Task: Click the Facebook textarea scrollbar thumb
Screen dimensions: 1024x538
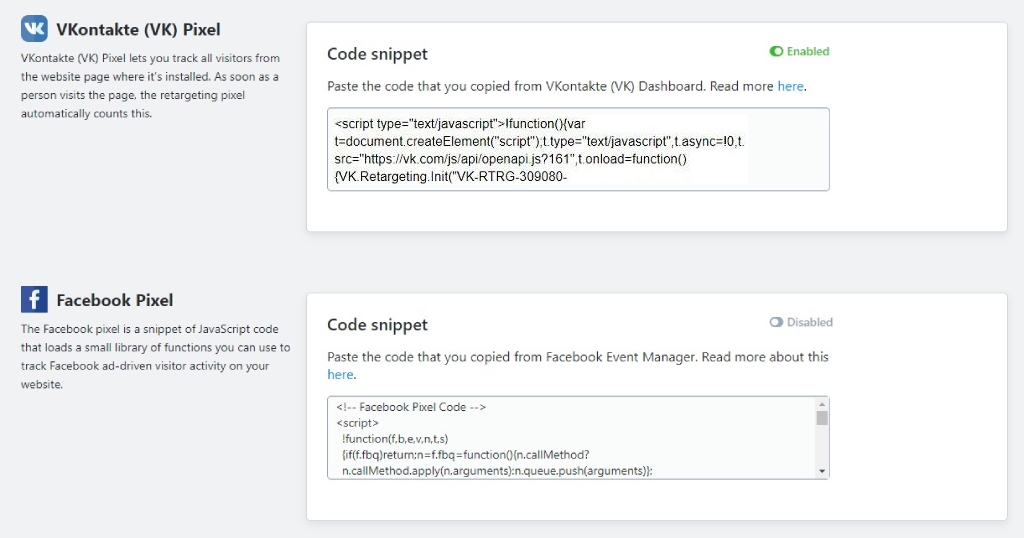Action: (822, 418)
